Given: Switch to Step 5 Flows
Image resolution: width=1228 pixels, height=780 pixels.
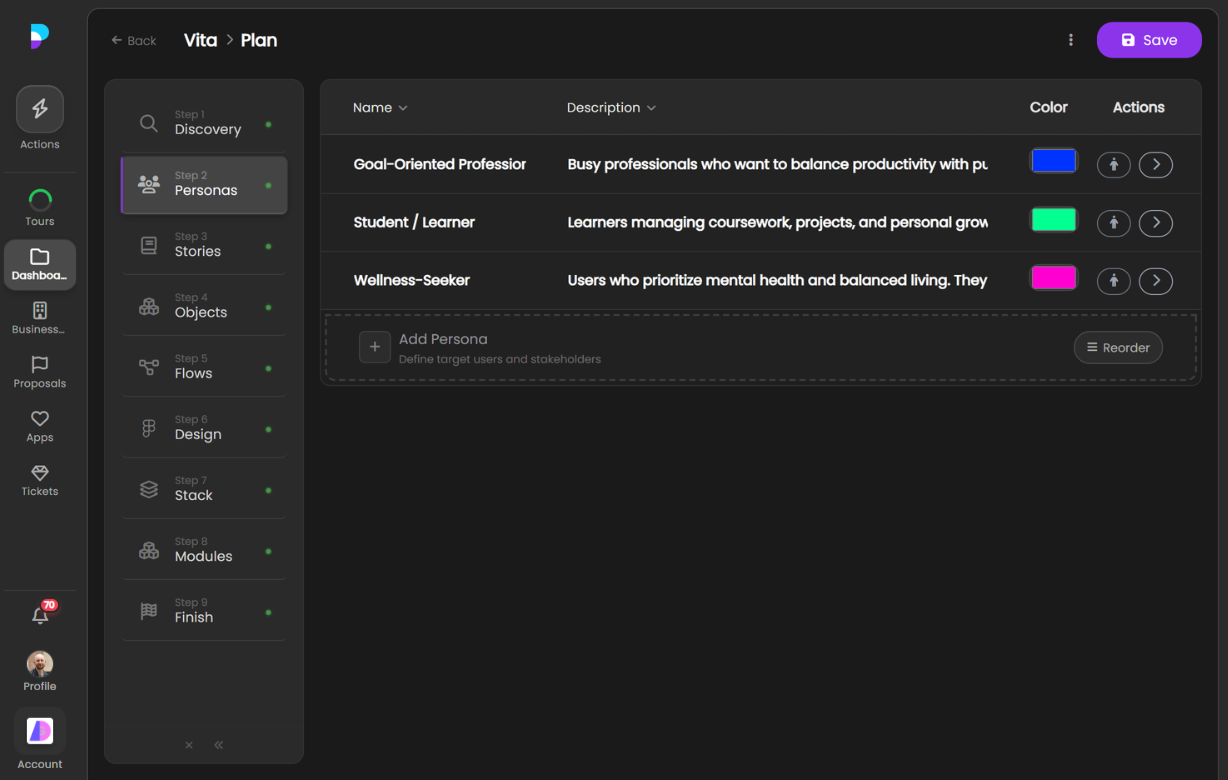Looking at the screenshot, I should pyautogui.click(x=204, y=367).
